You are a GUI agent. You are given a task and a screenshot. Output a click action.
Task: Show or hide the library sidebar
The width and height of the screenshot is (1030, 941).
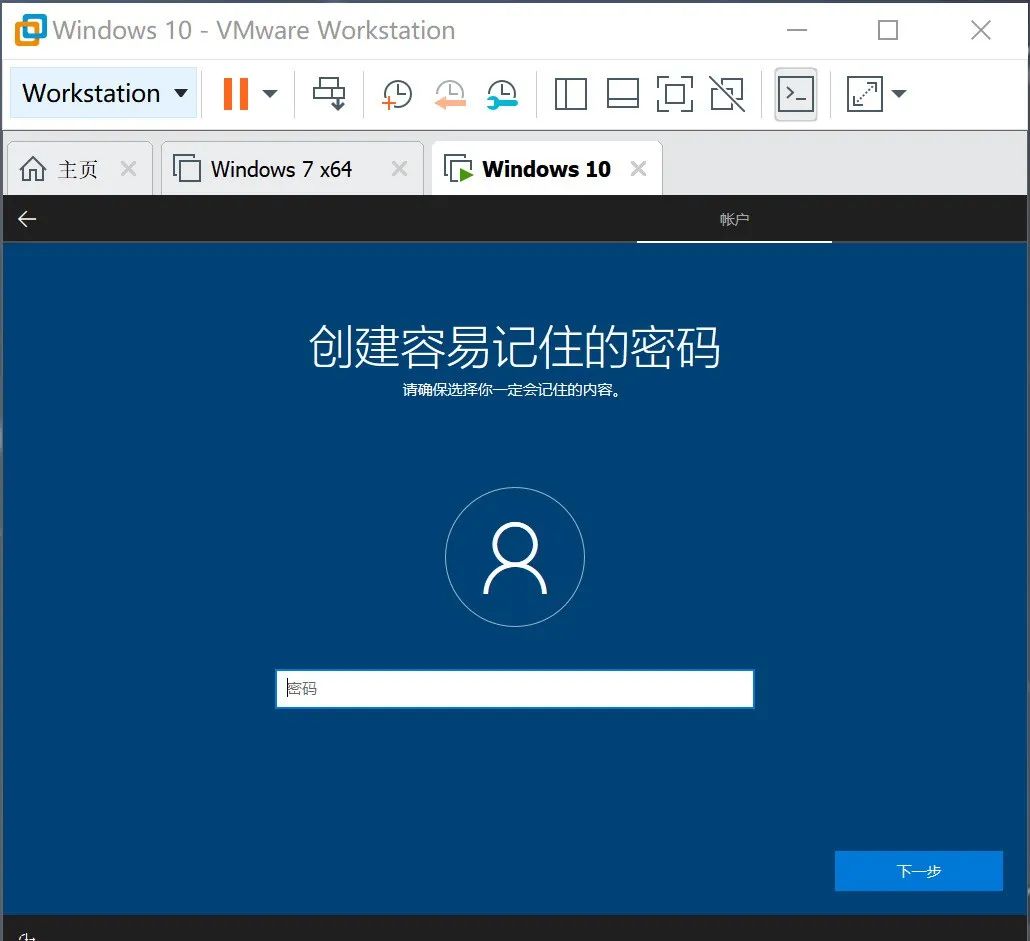click(570, 93)
